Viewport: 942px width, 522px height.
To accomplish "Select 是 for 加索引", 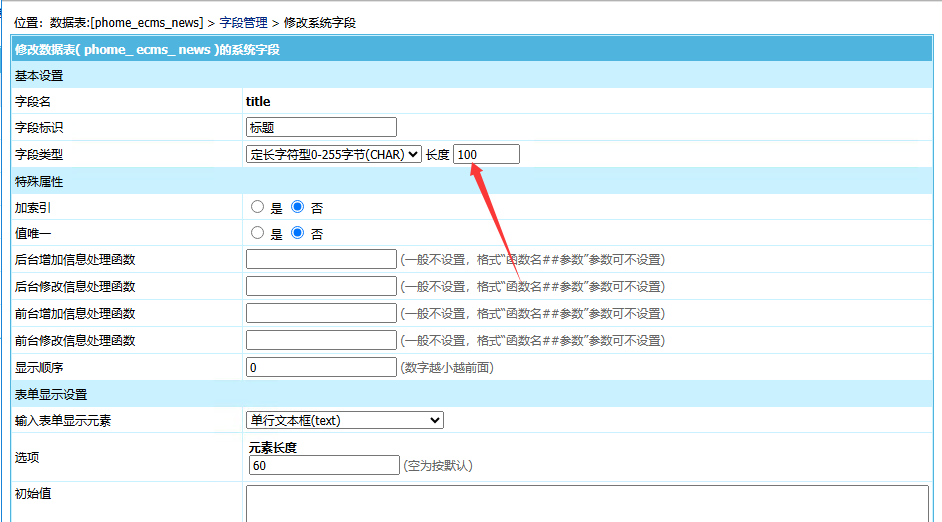I will [257, 207].
